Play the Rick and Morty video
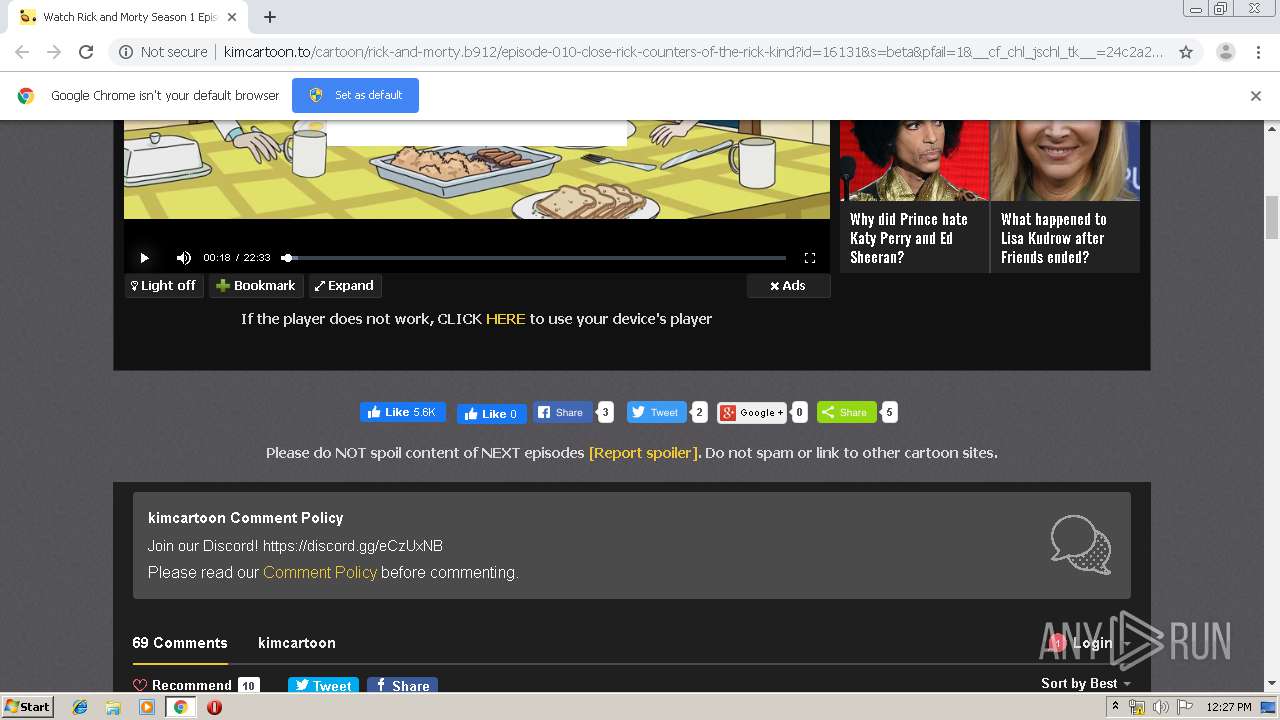Viewport: 1280px width, 720px height. point(144,258)
